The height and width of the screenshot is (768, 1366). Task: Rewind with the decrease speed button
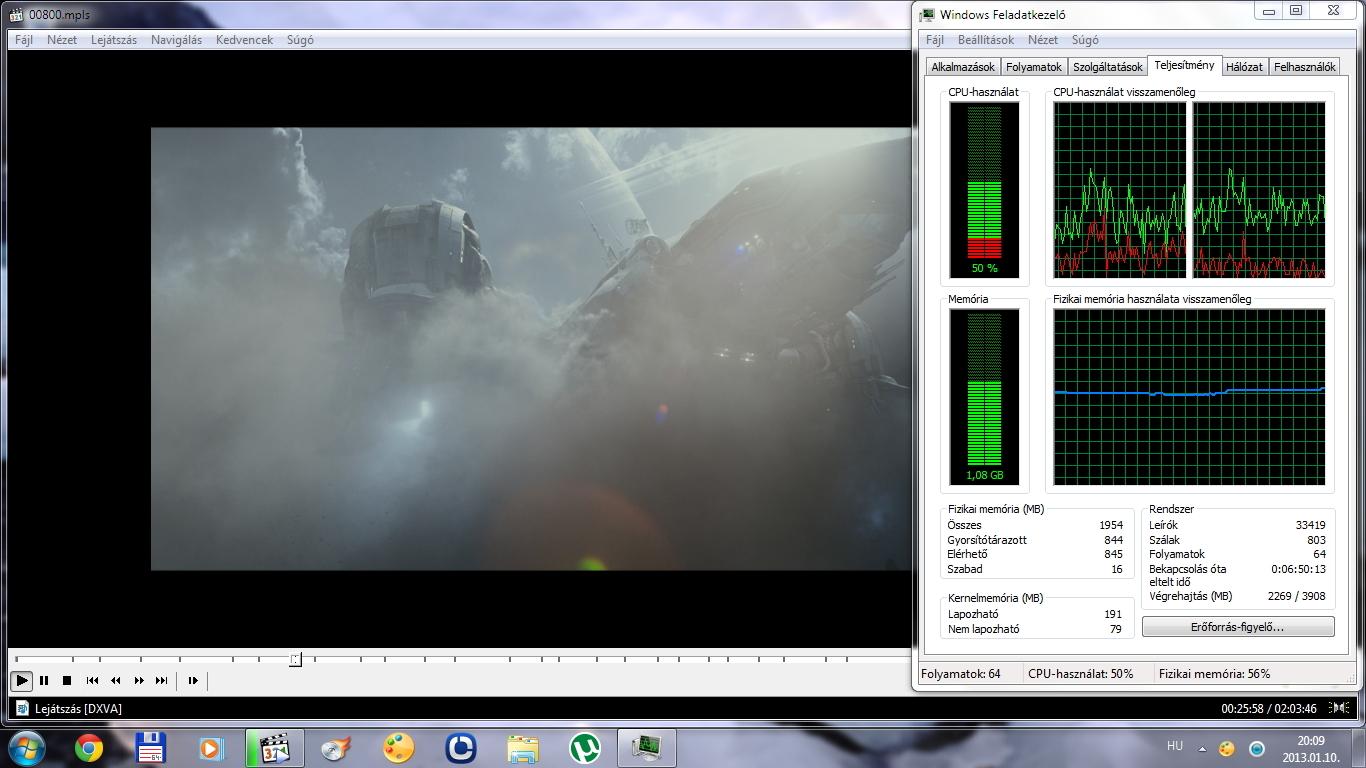click(x=115, y=680)
